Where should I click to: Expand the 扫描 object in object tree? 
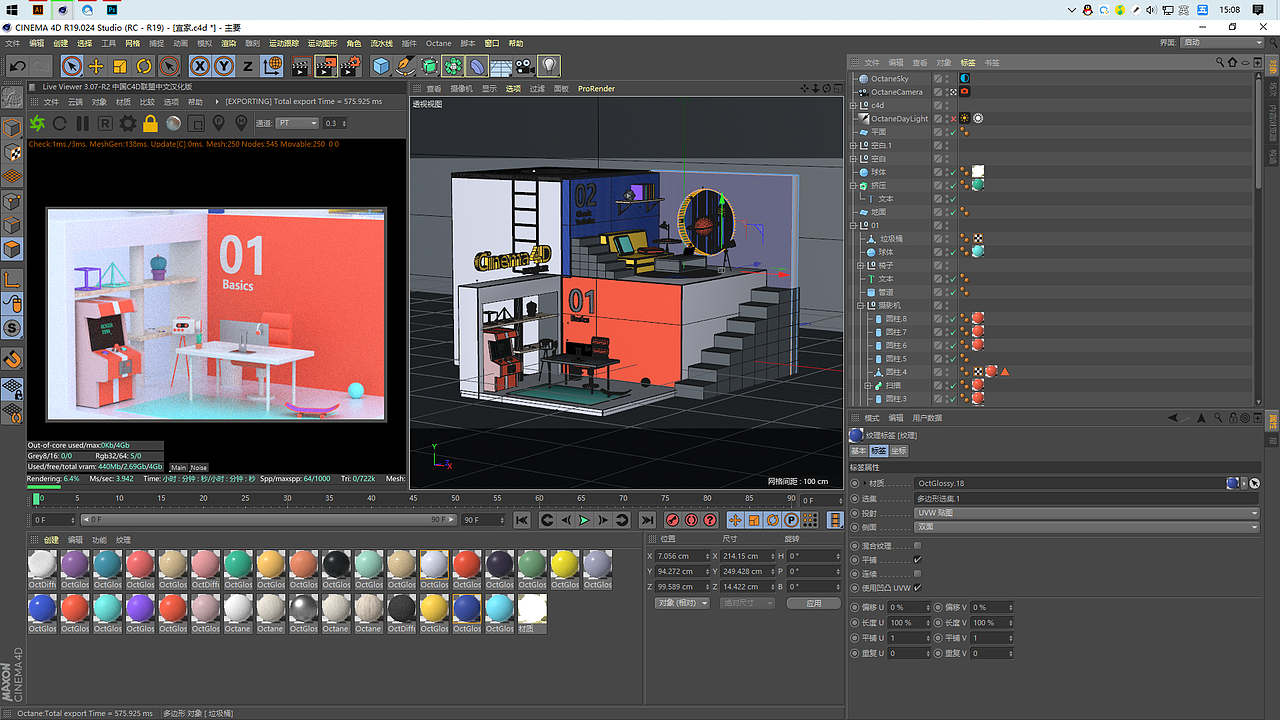pos(868,385)
